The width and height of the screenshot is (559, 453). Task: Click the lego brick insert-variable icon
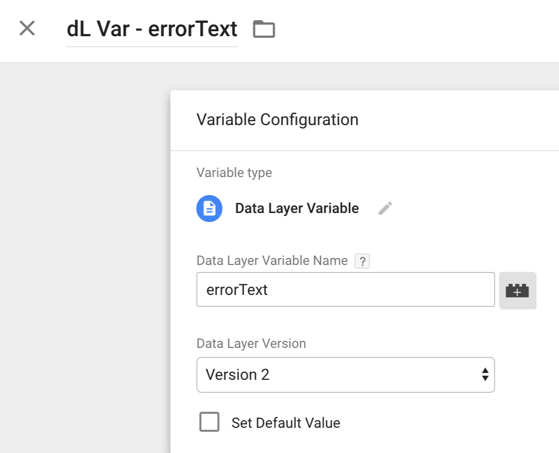[517, 290]
